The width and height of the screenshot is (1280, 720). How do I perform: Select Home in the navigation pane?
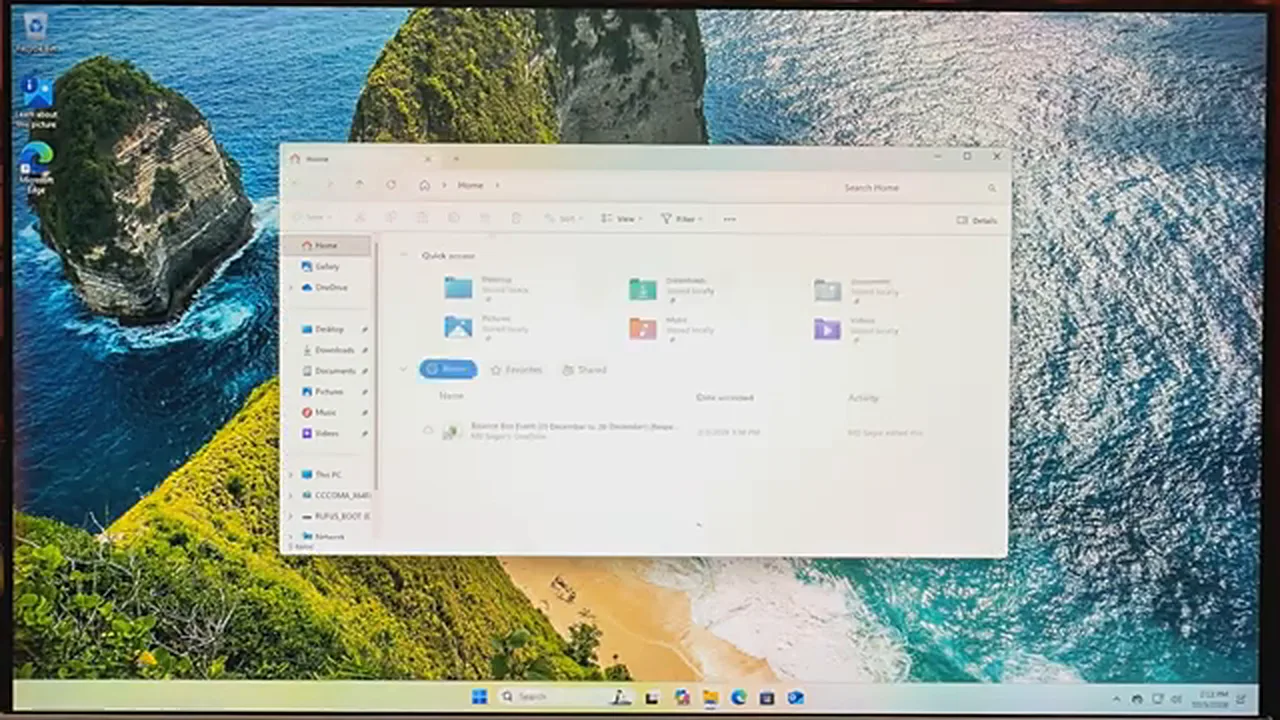327,245
